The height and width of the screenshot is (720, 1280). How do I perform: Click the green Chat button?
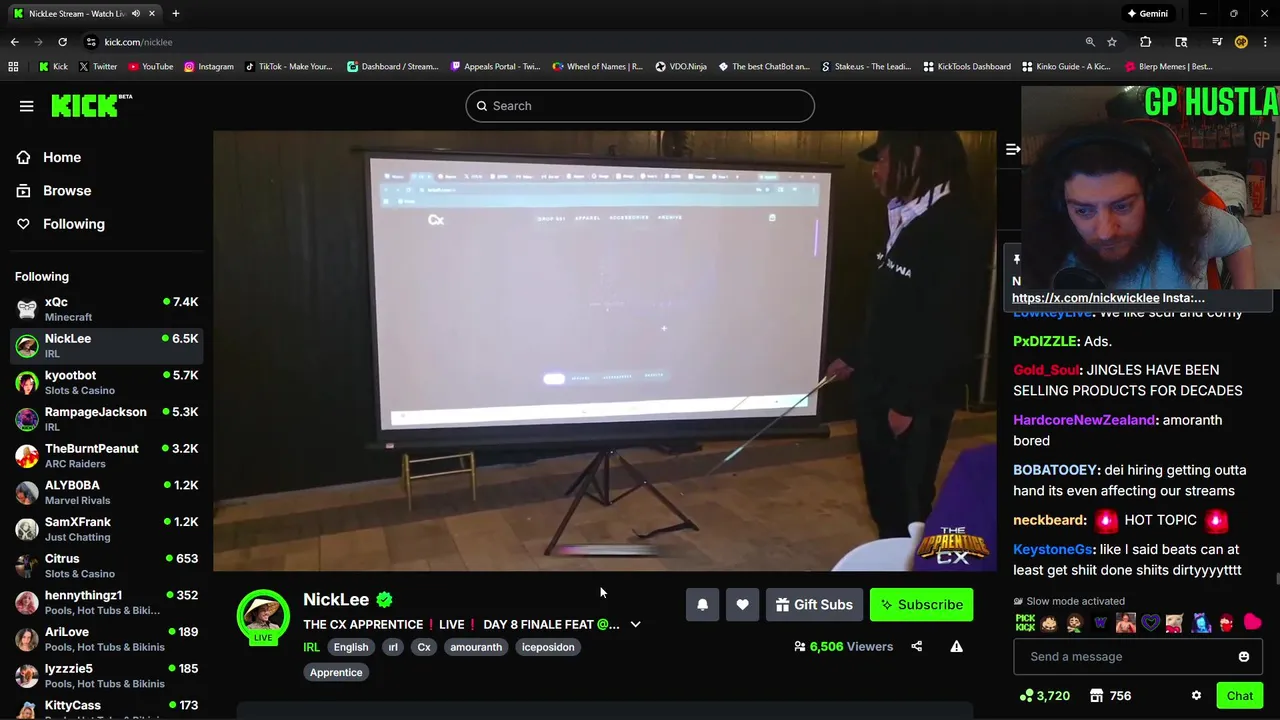click(x=1240, y=696)
